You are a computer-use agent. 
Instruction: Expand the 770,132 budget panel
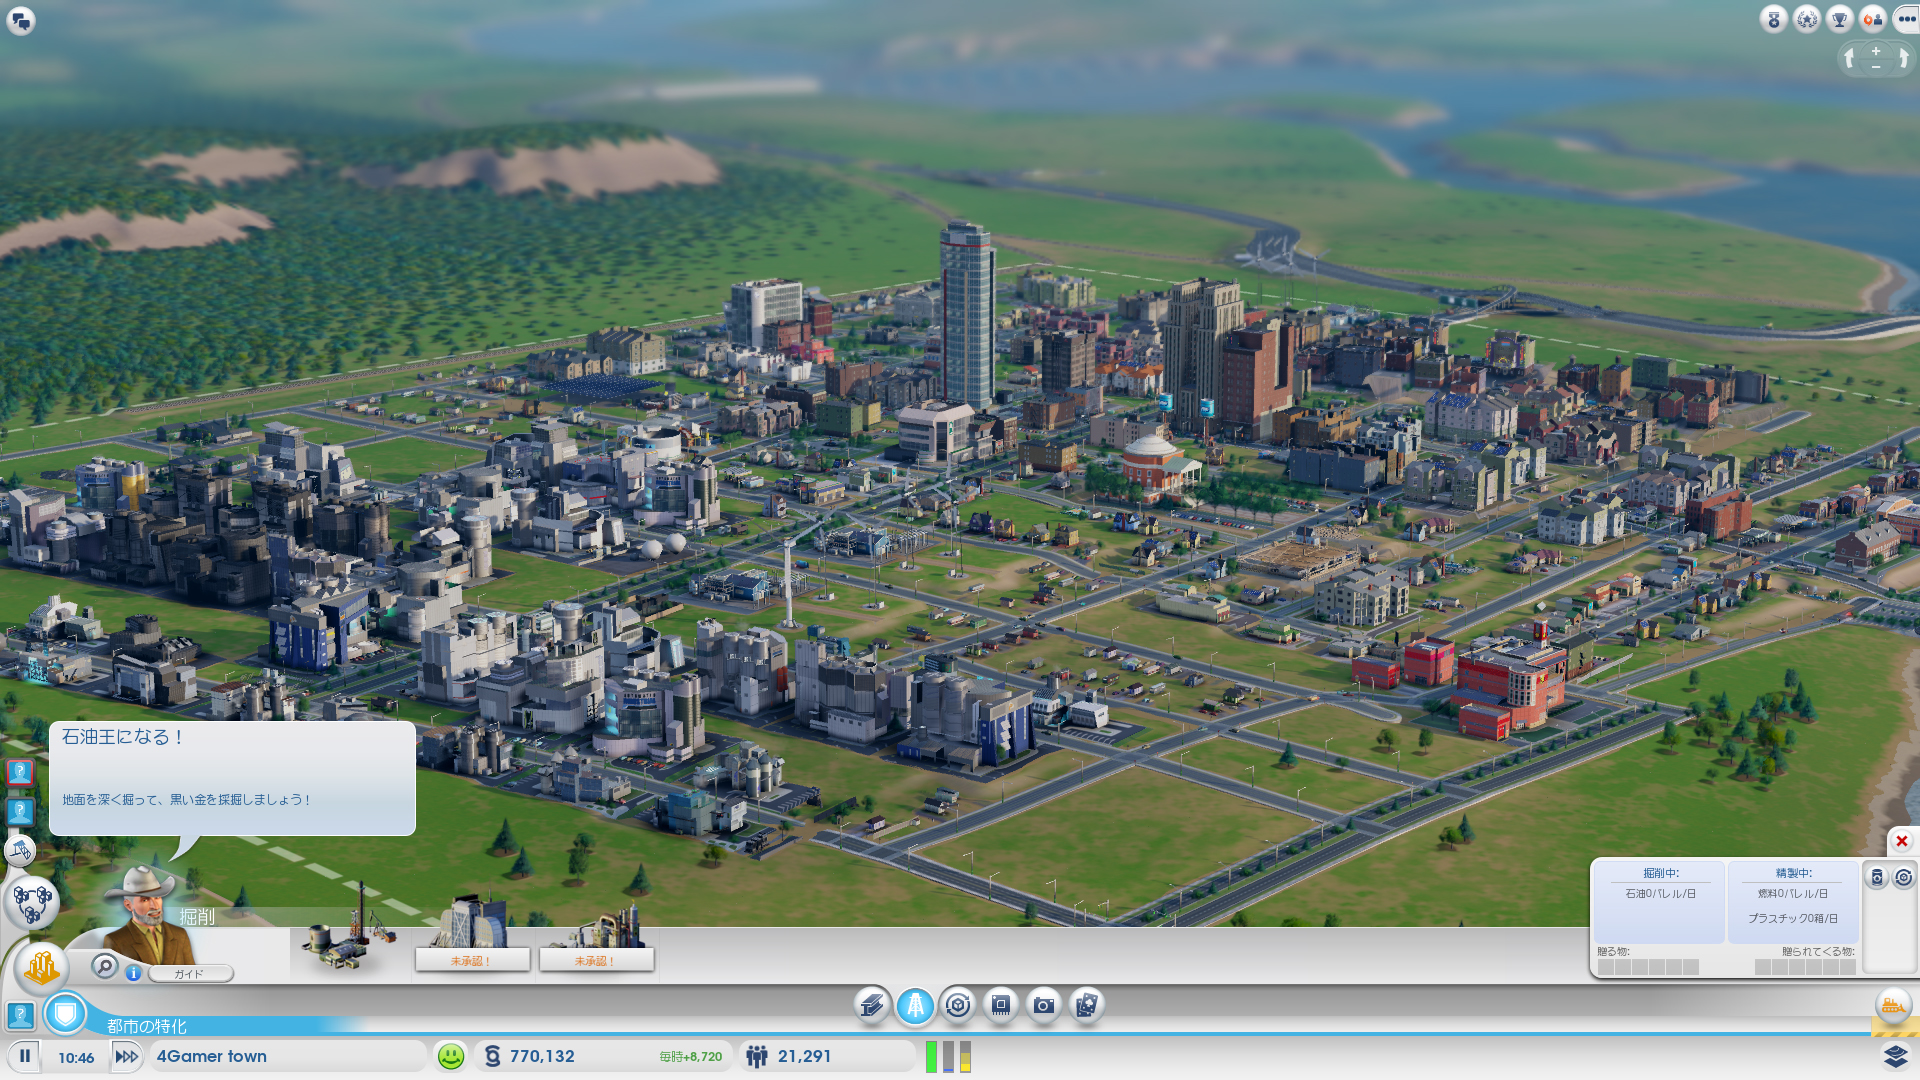click(x=541, y=1056)
